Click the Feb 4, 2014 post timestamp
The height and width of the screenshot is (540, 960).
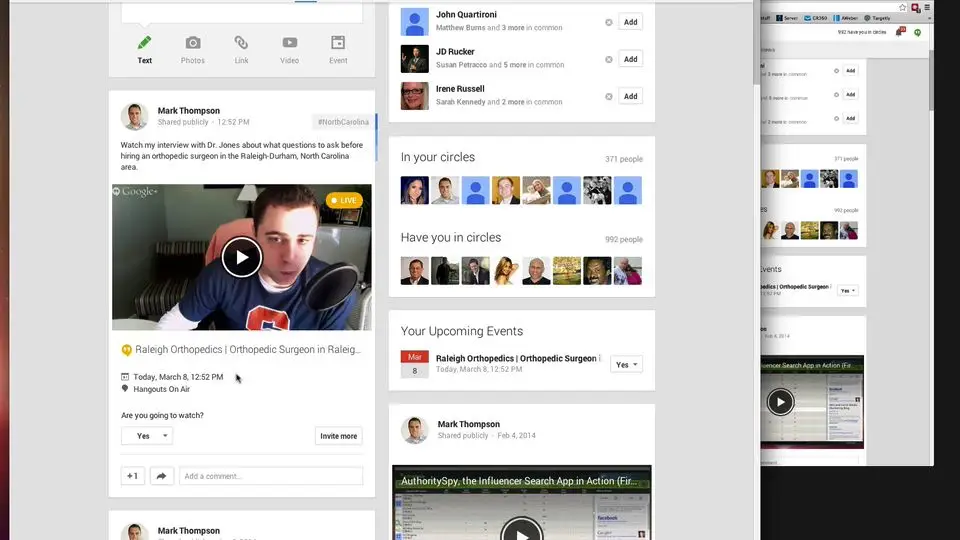click(x=516, y=436)
